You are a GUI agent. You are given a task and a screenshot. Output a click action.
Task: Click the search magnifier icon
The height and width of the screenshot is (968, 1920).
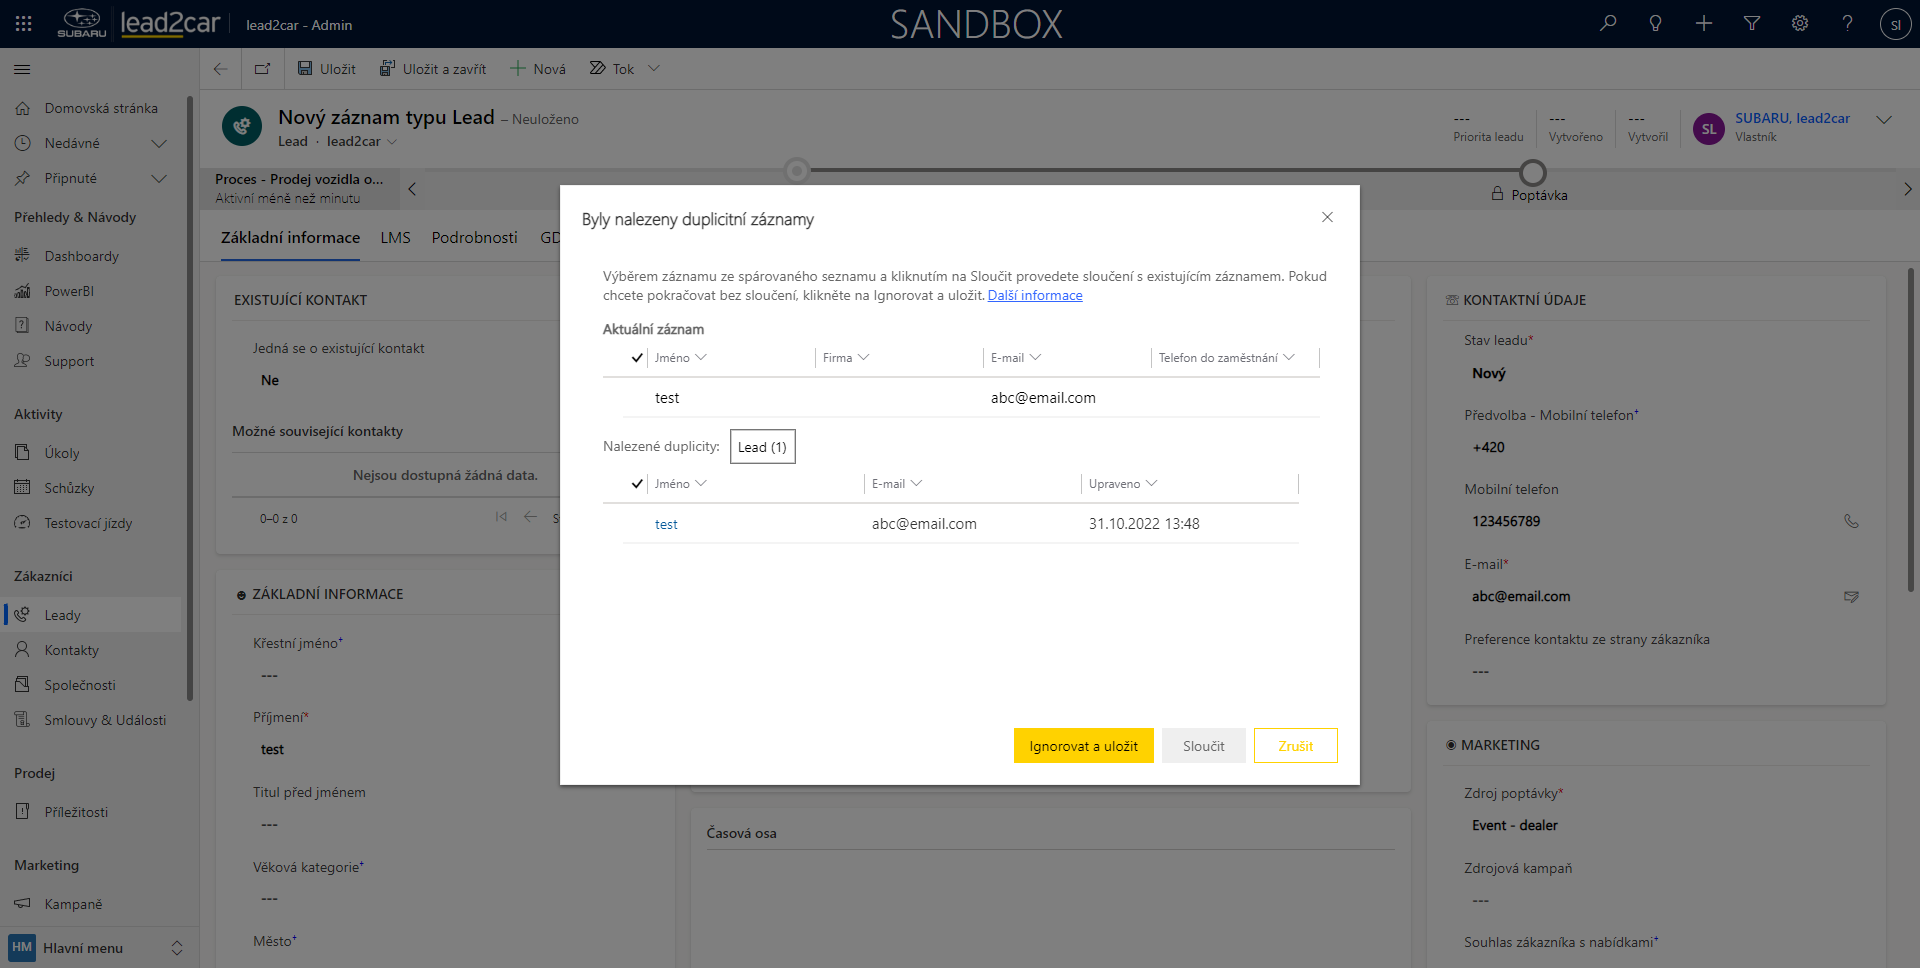click(1608, 24)
